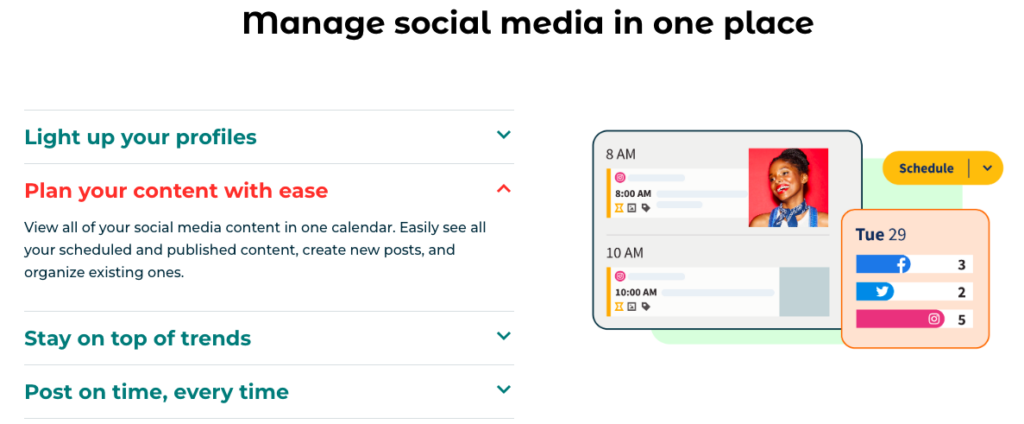Click the tag icon under 8:00 AM
Image resolution: width=1024 pixels, height=424 pixels.
pyautogui.click(x=646, y=208)
